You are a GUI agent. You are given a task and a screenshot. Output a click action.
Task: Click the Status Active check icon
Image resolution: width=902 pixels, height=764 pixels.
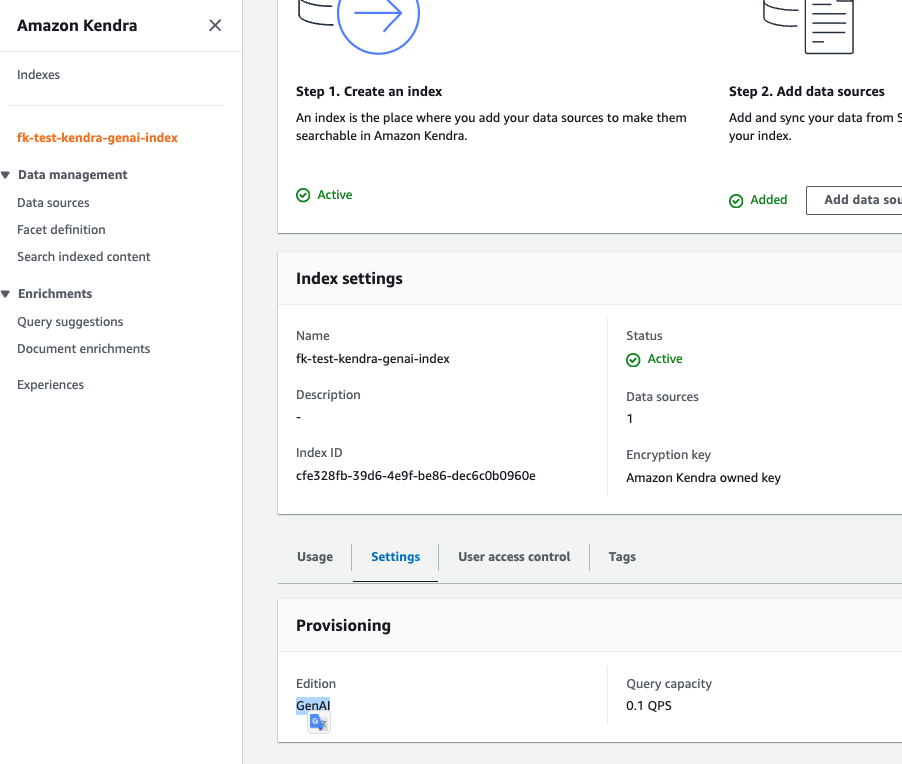tap(633, 360)
